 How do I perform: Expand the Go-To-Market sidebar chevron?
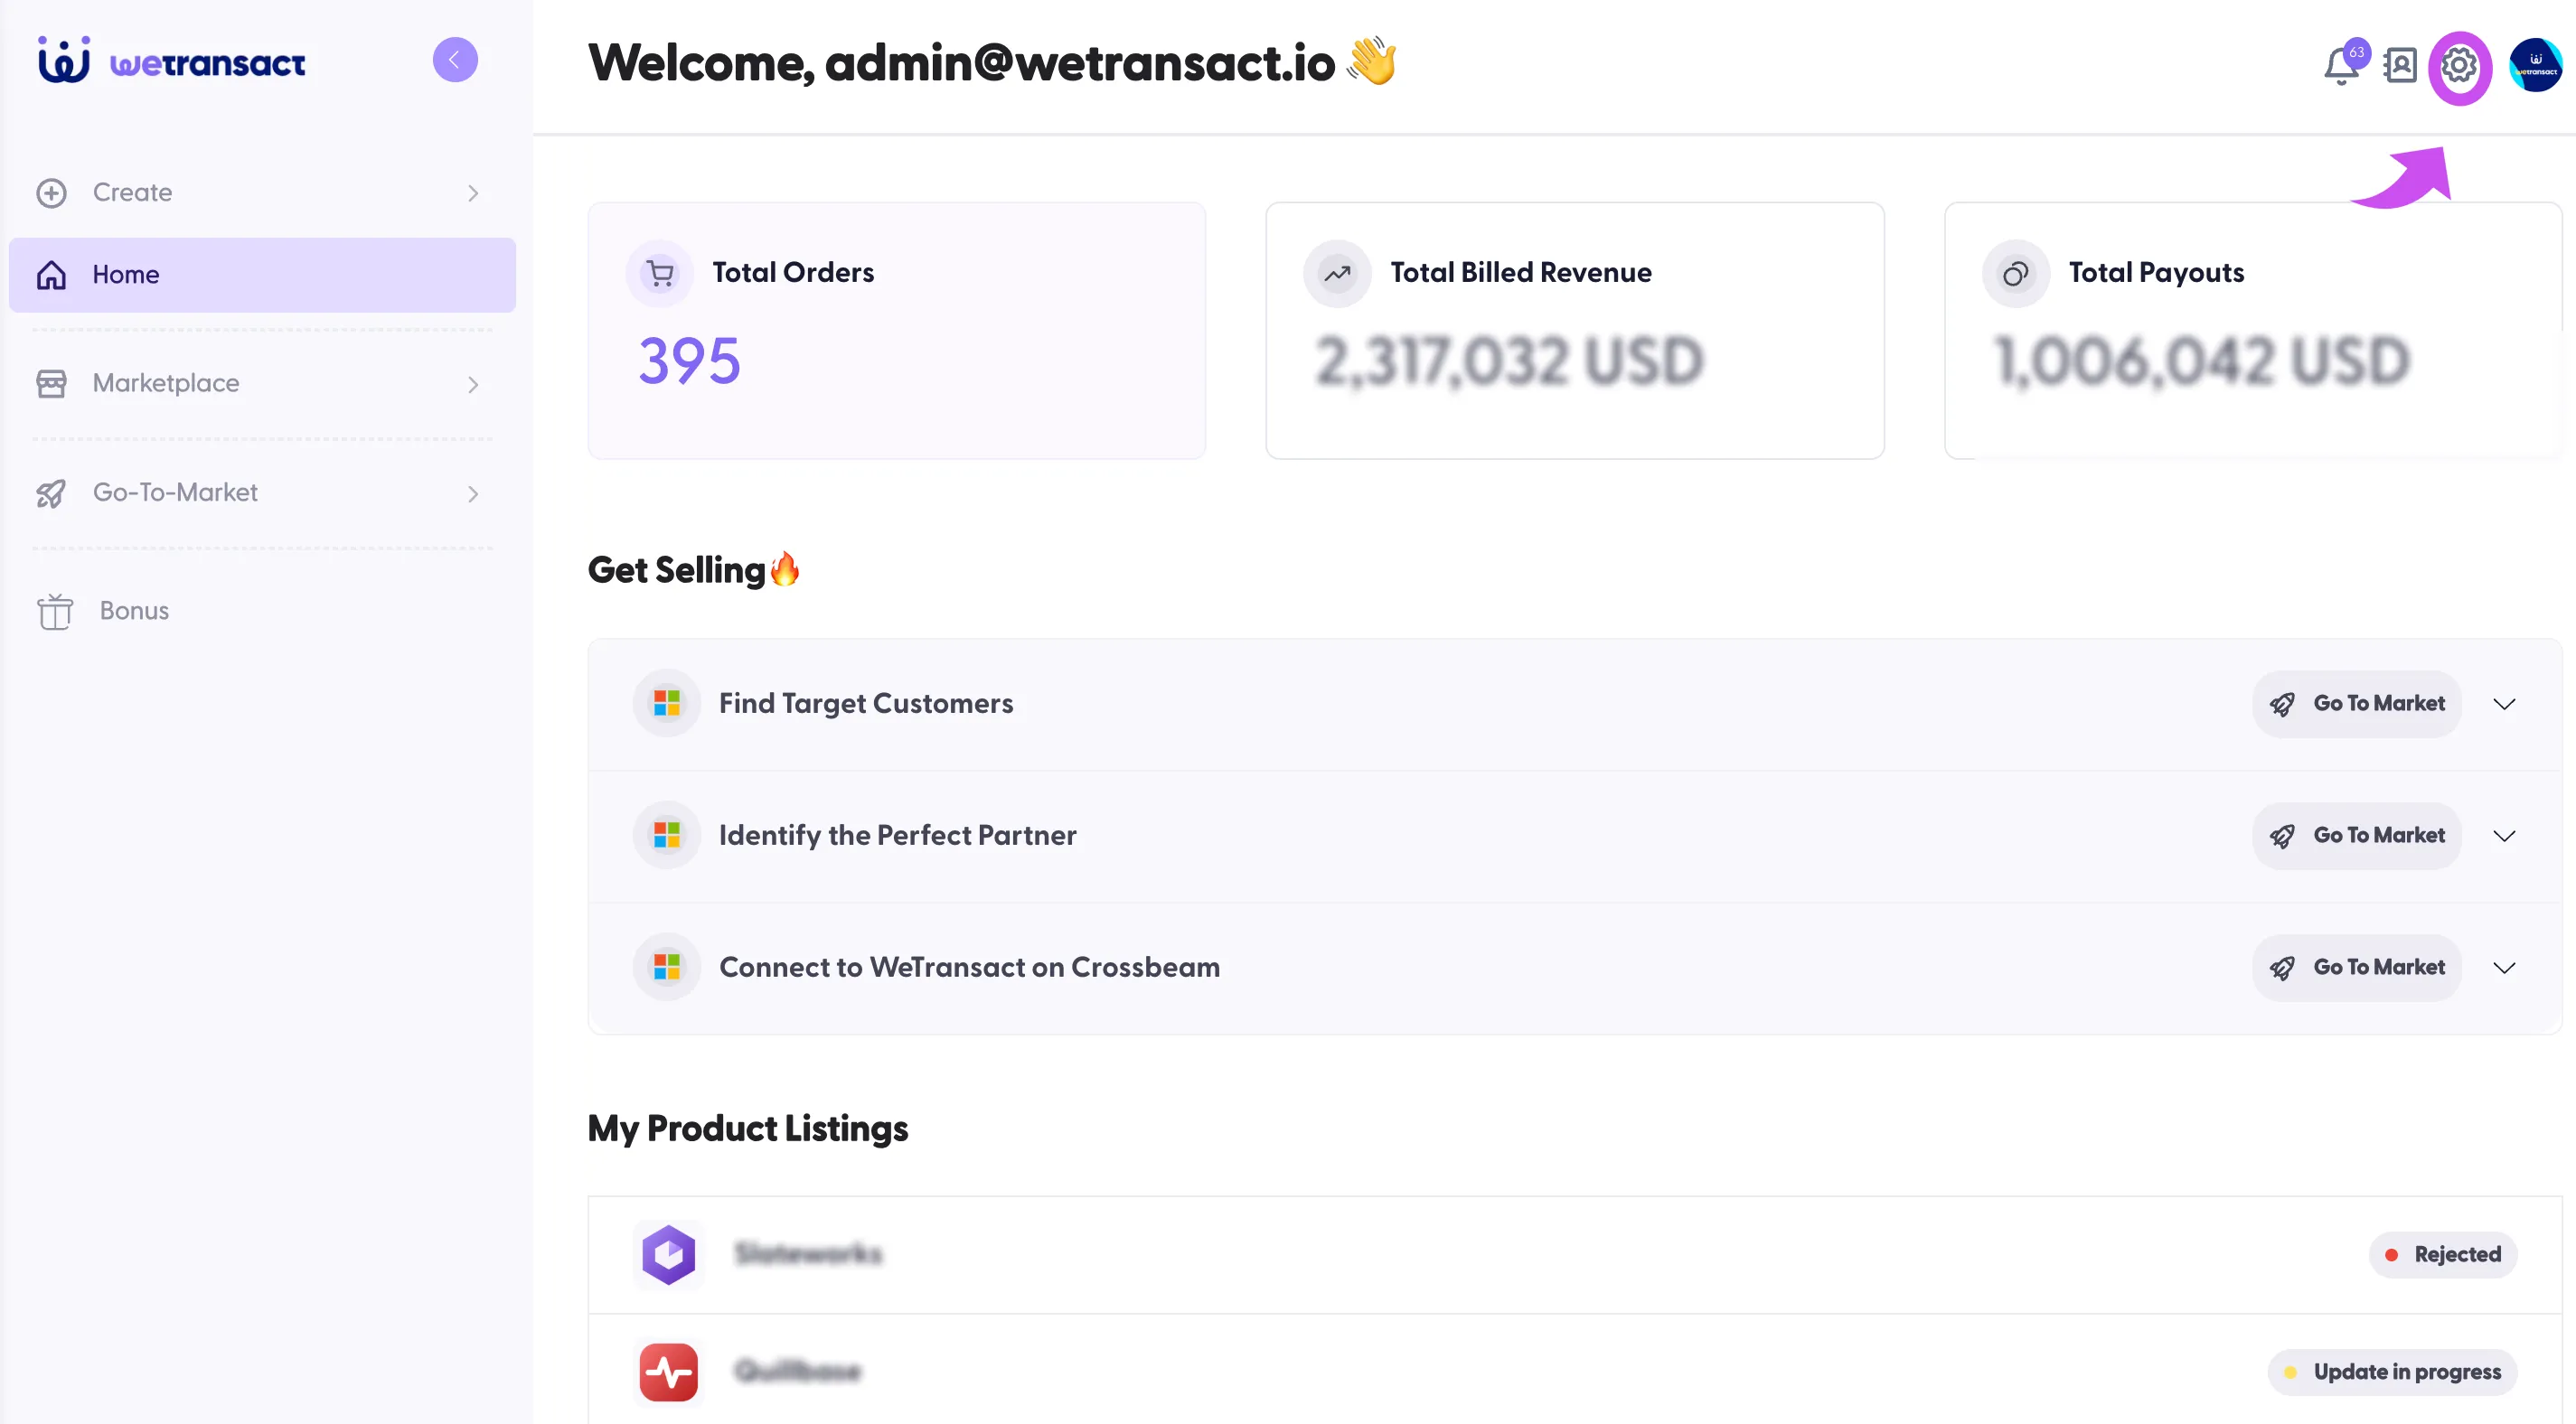[x=473, y=493]
